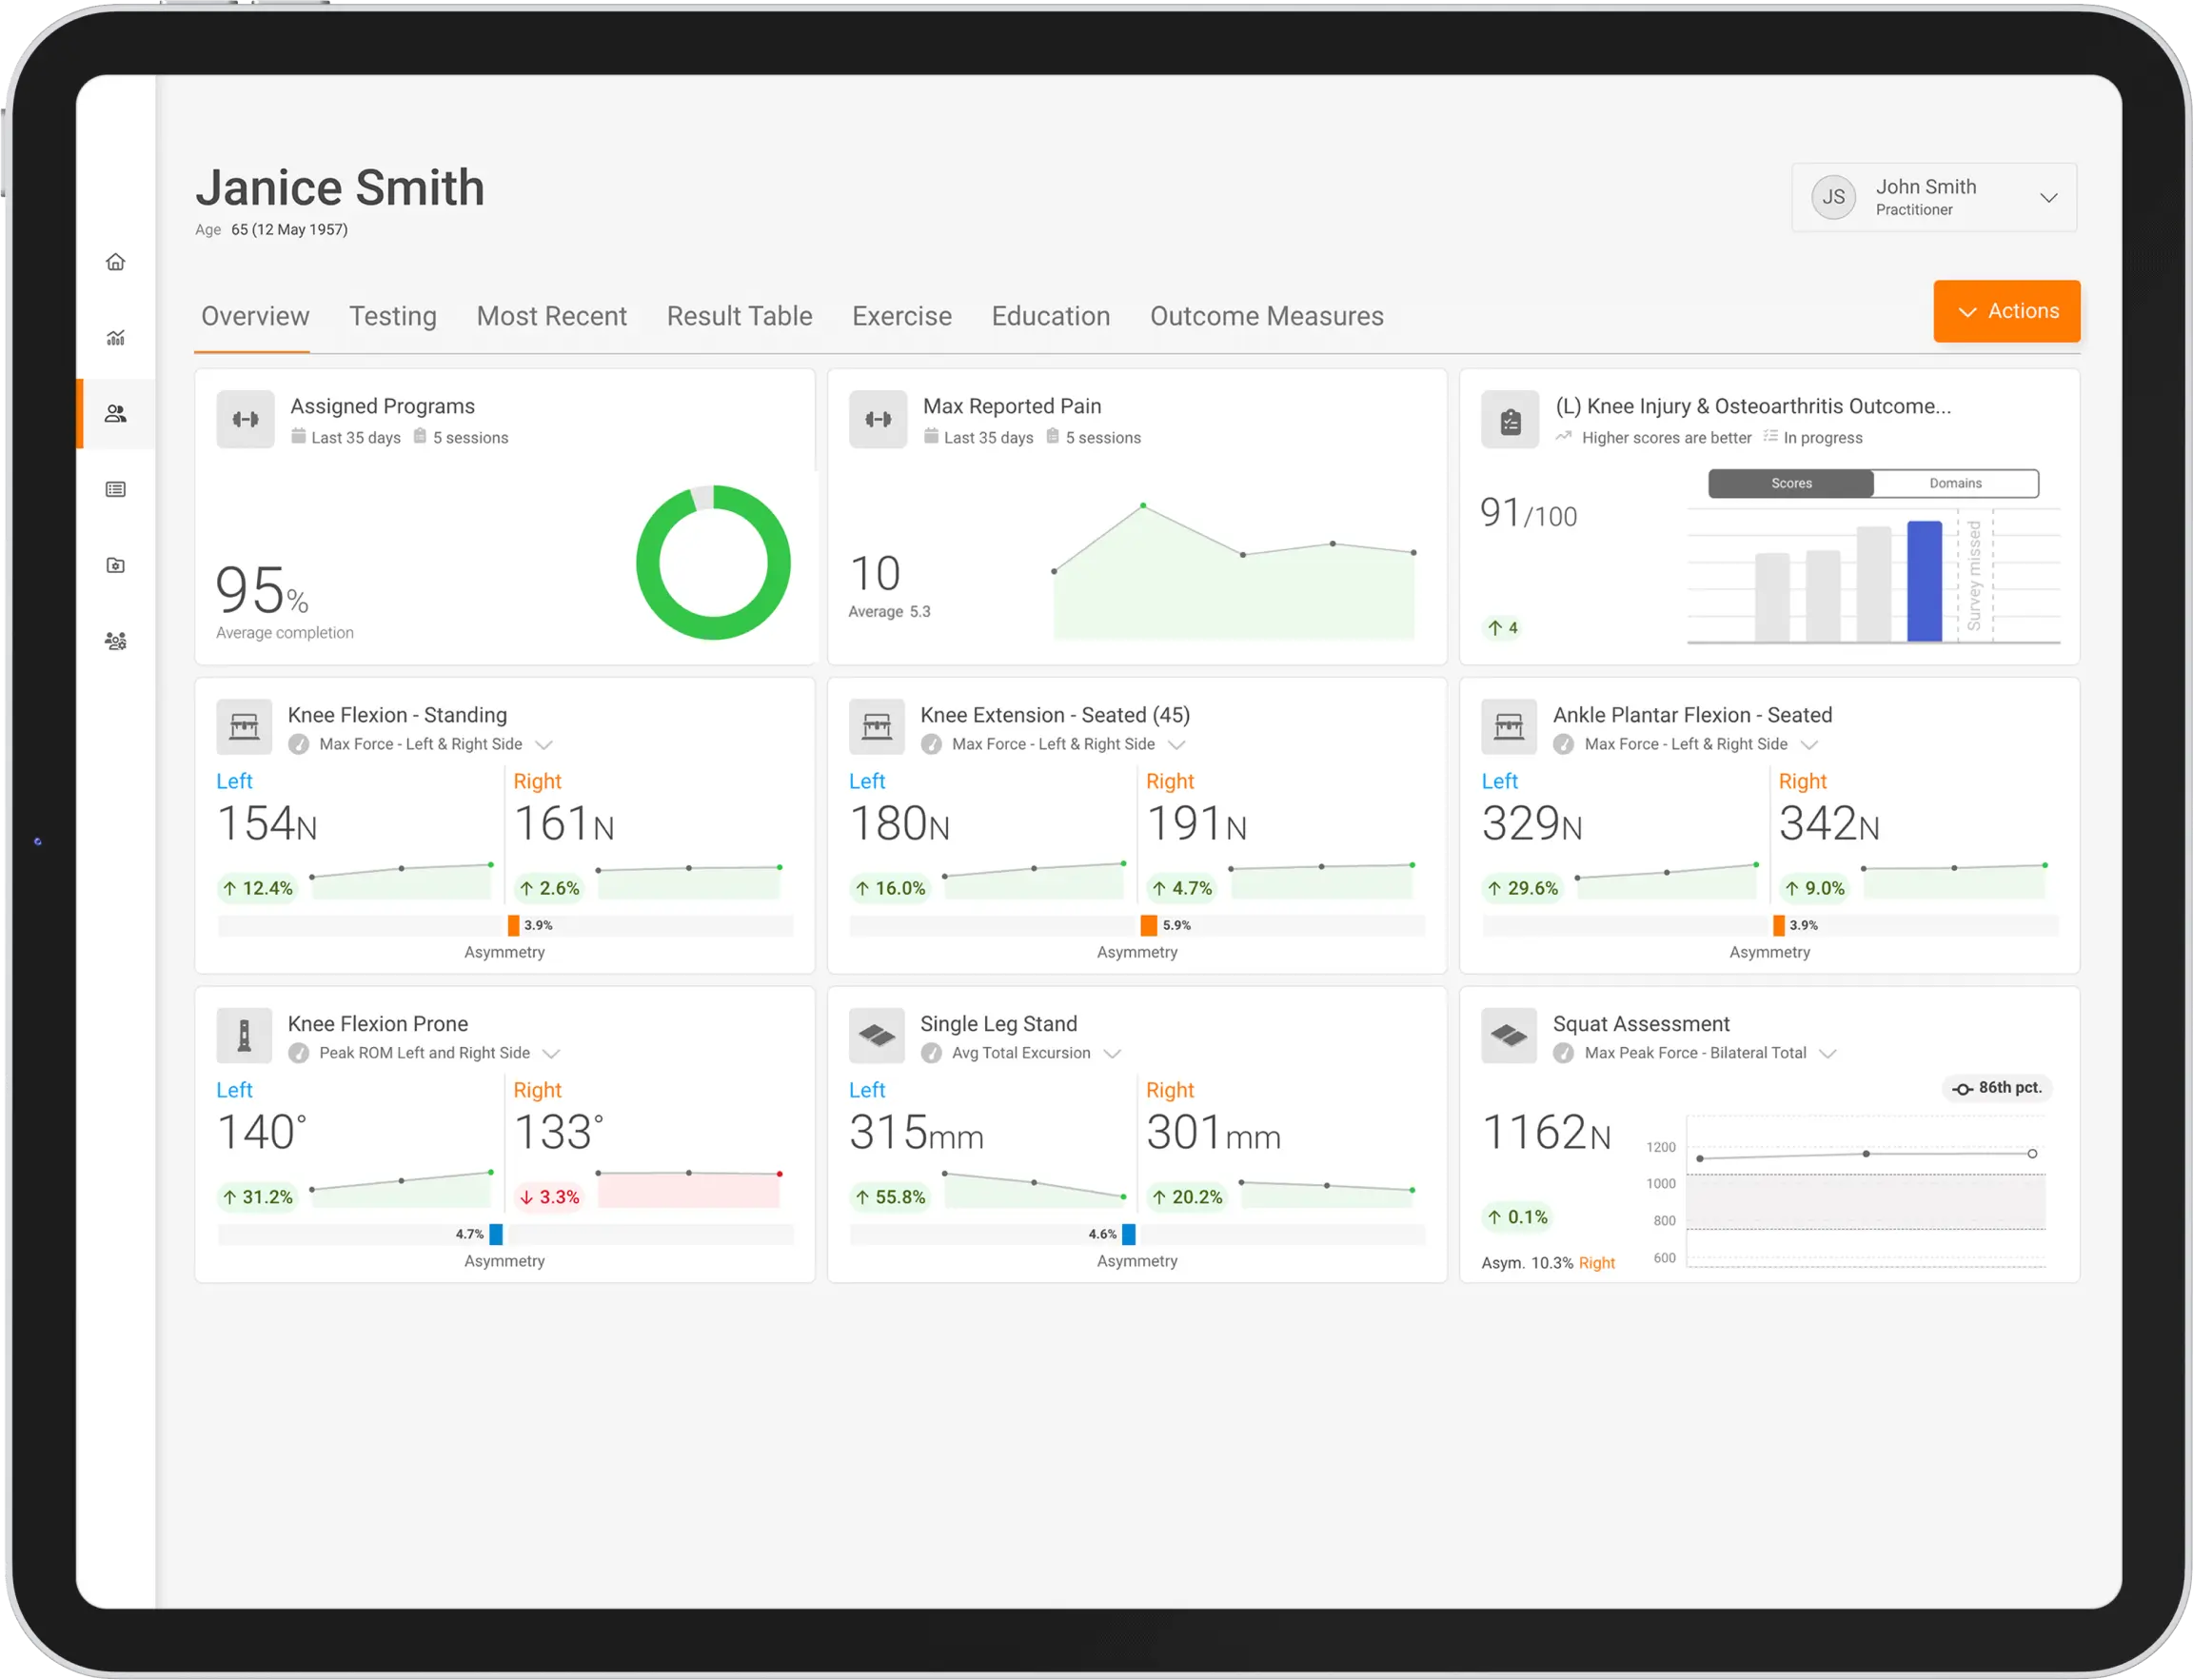The image size is (2193, 1680).
Task: Click the orange Actions button
Action: [2007, 311]
